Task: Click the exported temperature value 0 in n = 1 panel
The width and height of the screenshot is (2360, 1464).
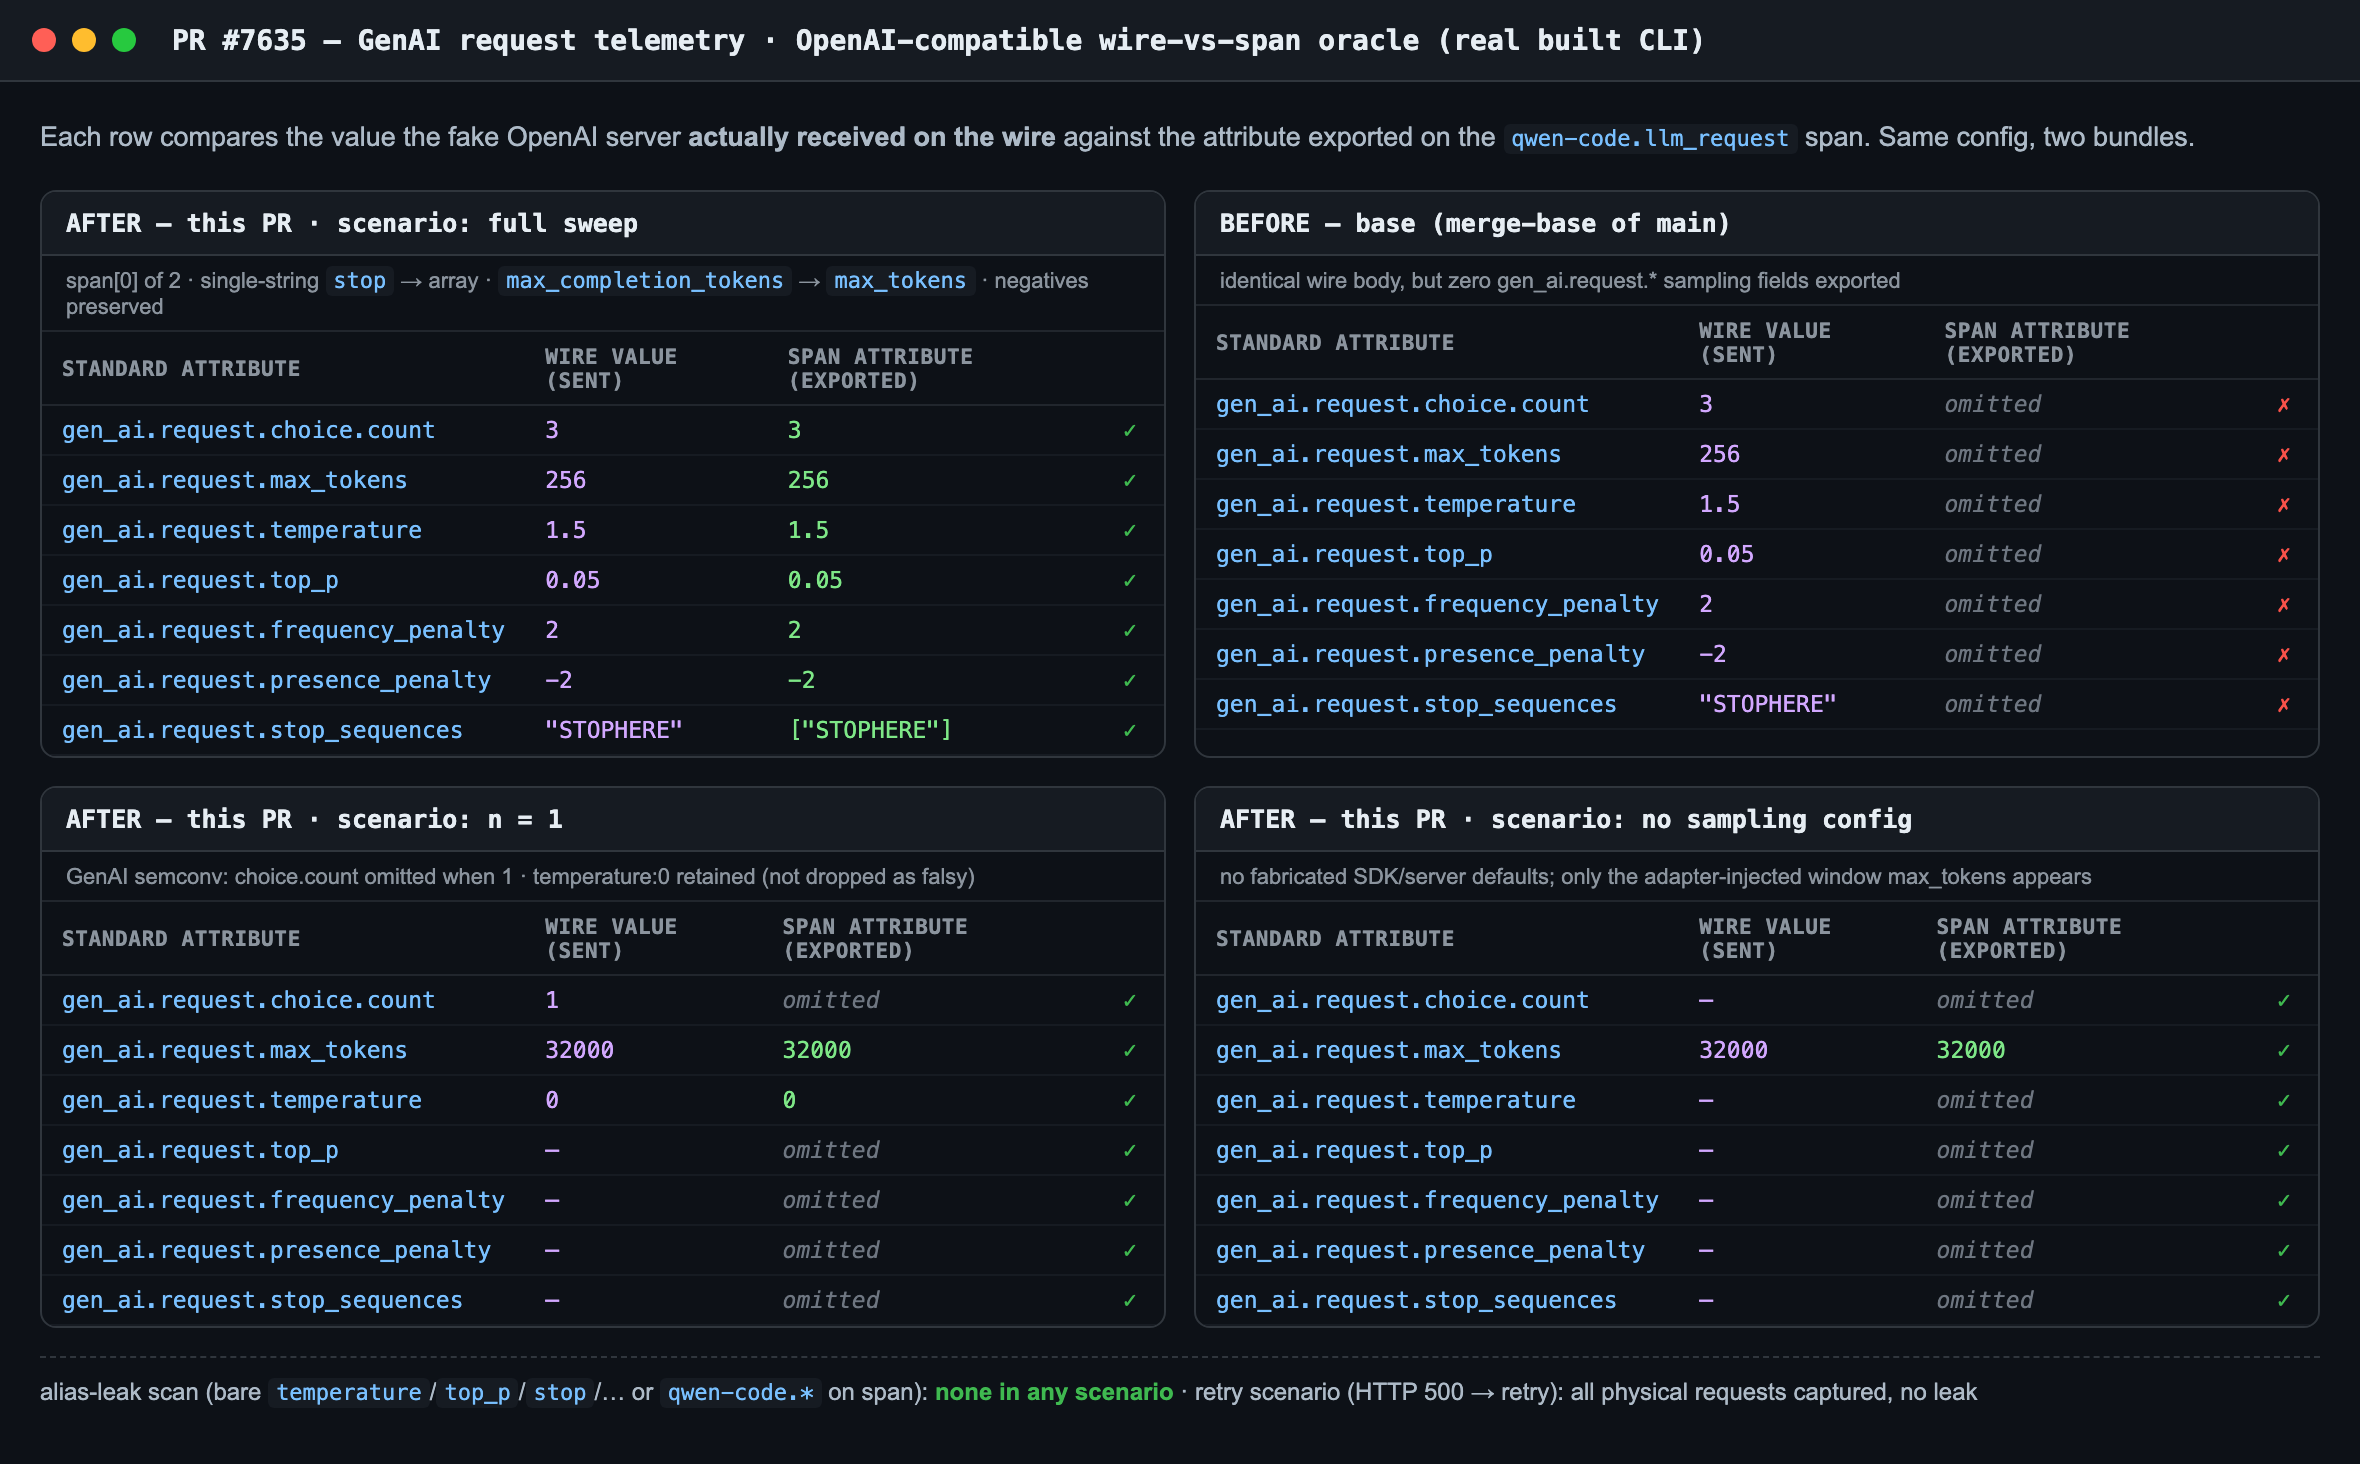Action: (x=789, y=1100)
